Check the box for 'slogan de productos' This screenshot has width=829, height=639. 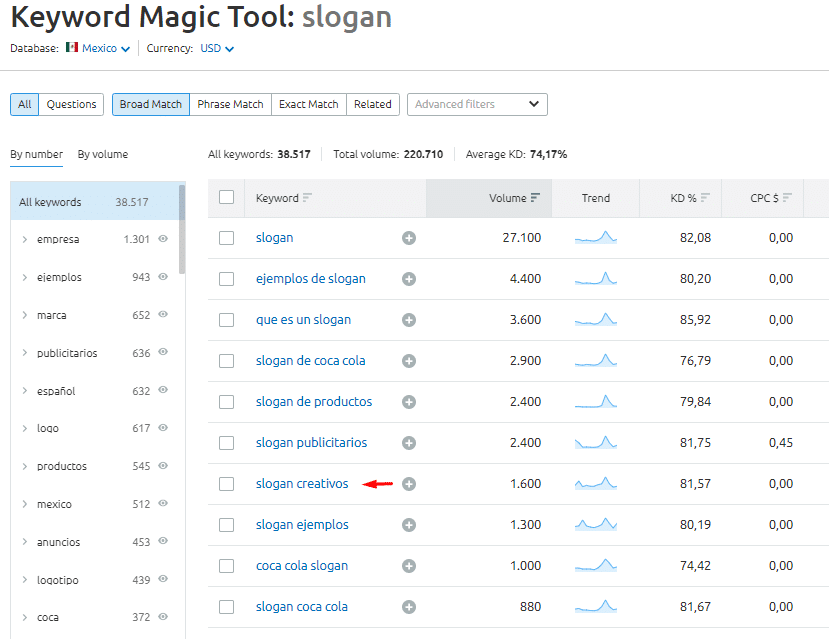226,402
